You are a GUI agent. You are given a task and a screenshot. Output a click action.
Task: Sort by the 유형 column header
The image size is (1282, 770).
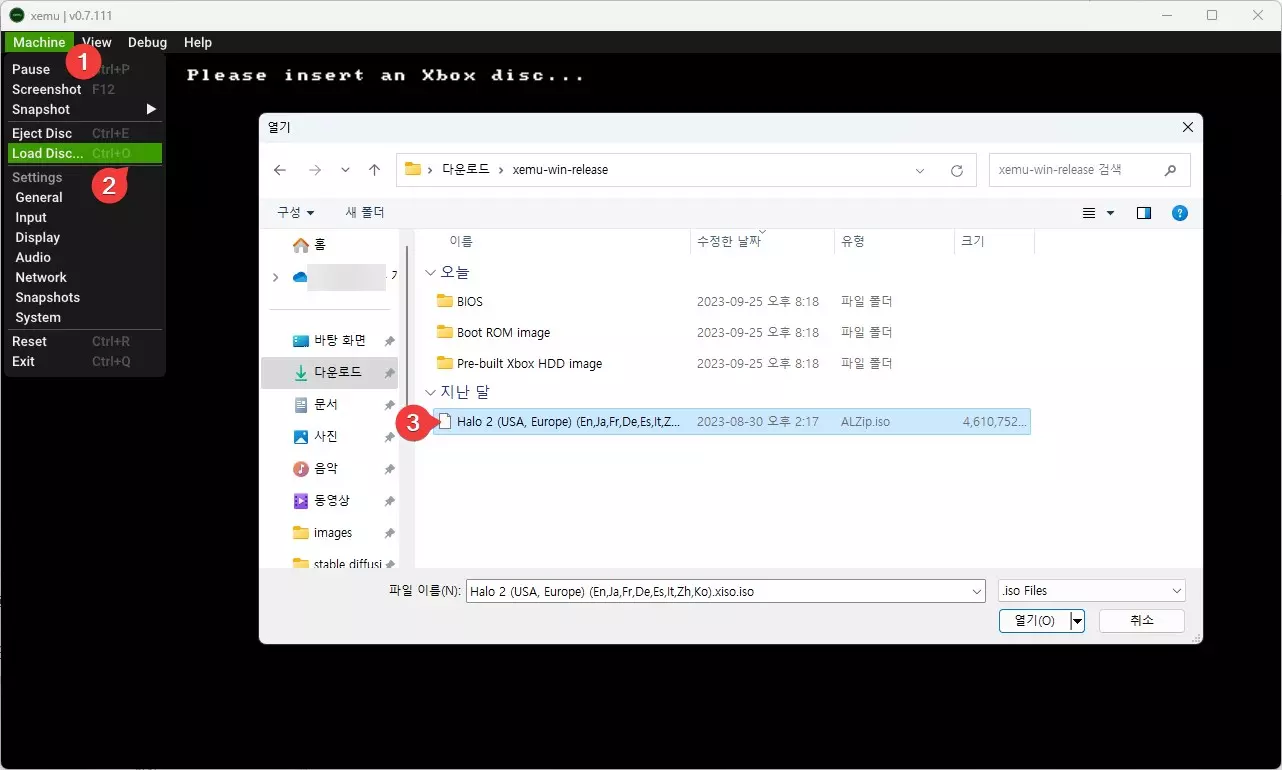tap(852, 241)
